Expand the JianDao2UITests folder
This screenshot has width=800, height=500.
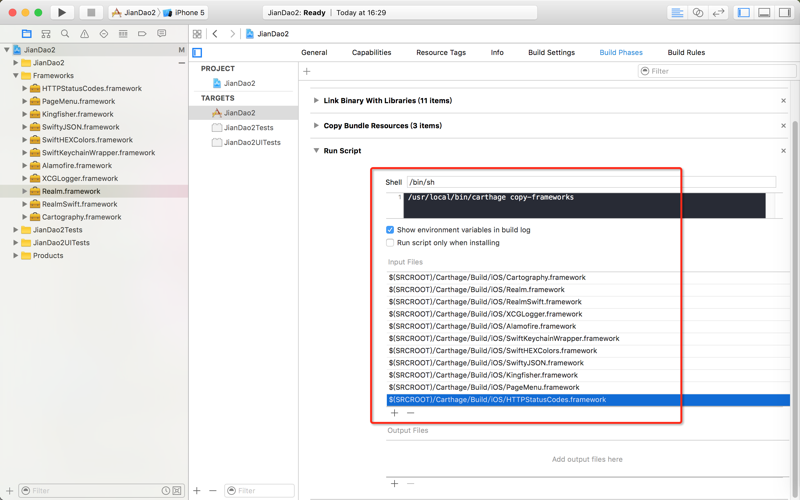pos(15,242)
